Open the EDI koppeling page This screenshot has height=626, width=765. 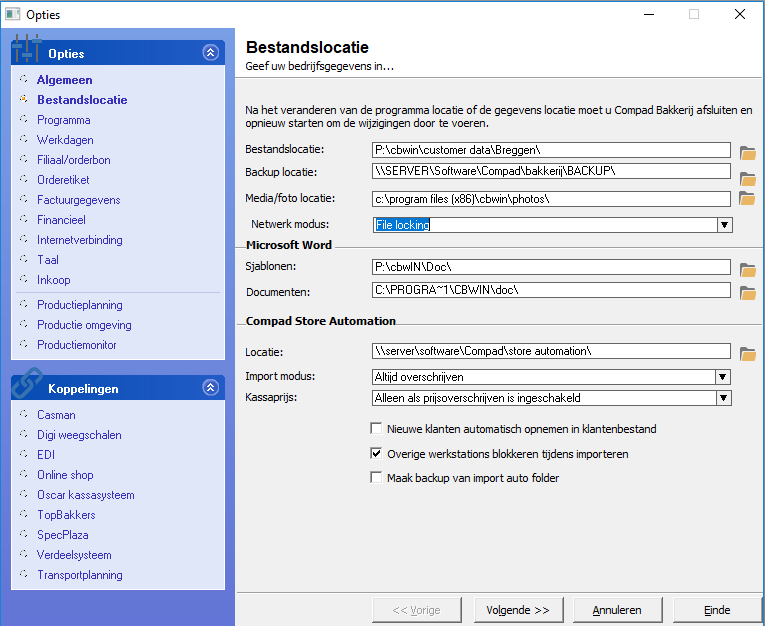coord(46,455)
